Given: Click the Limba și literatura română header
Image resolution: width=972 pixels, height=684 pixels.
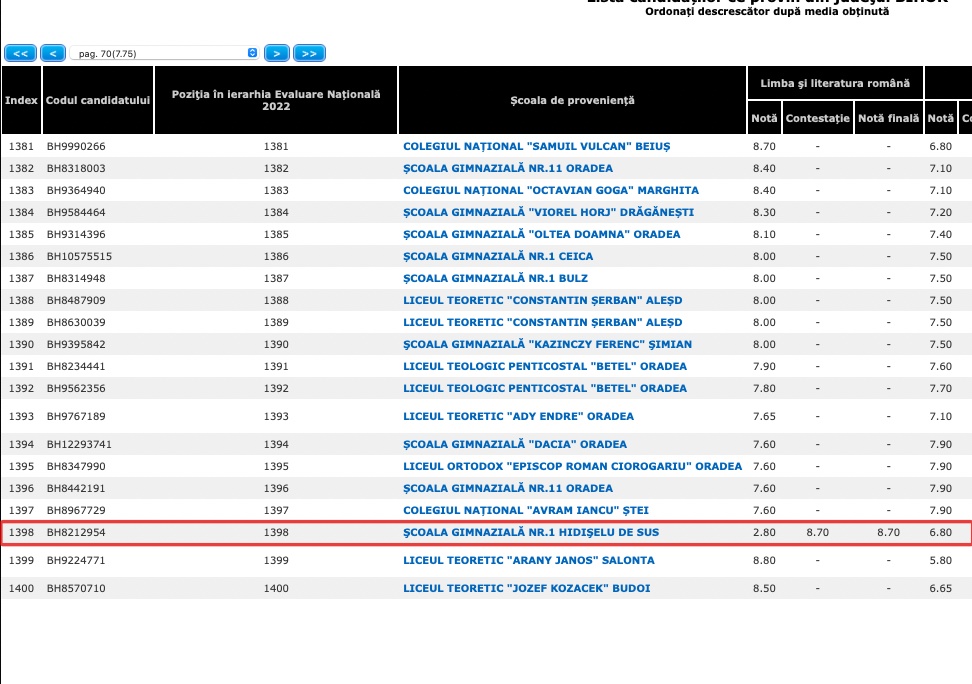Looking at the screenshot, I should pos(835,83).
